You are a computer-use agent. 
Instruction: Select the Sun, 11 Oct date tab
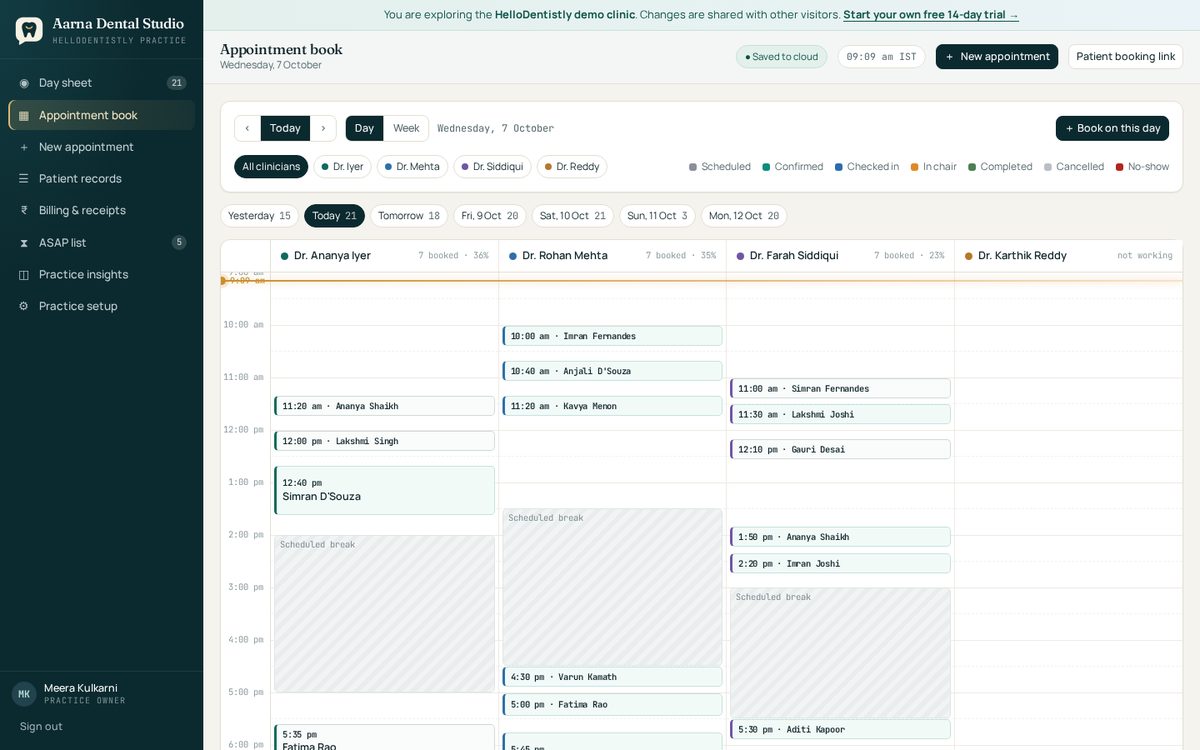point(657,216)
